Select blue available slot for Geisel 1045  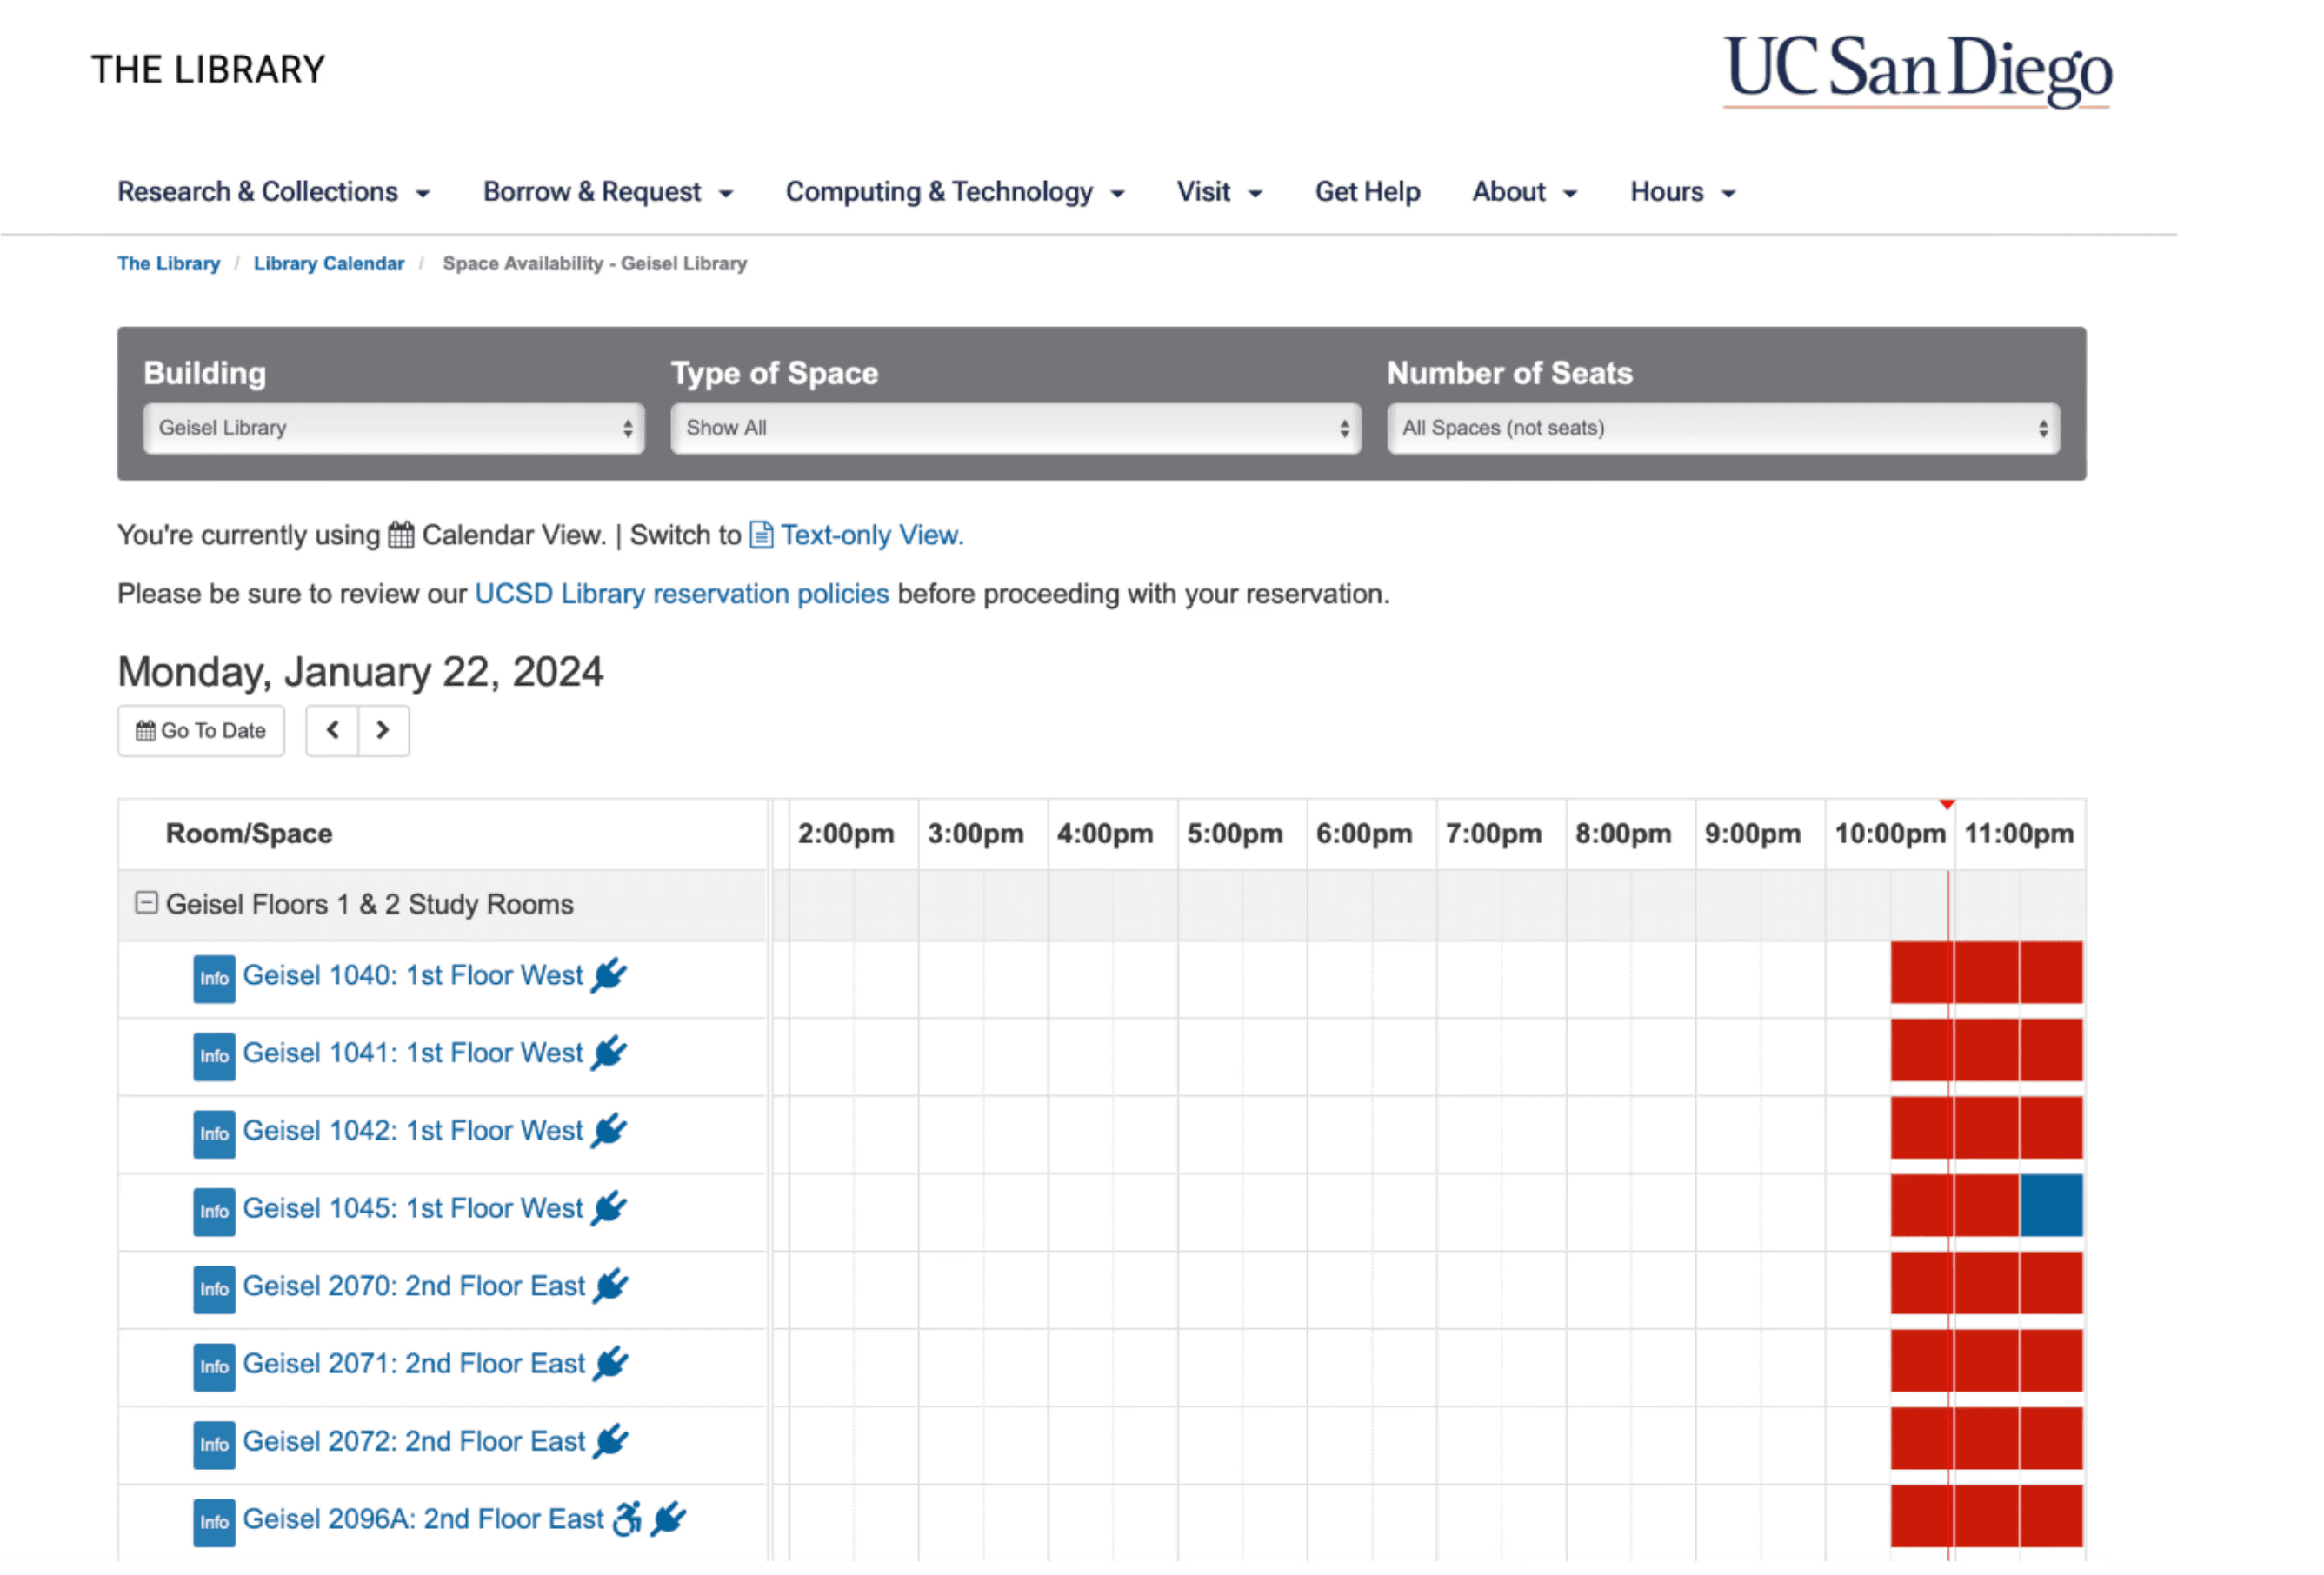pos(2051,1206)
